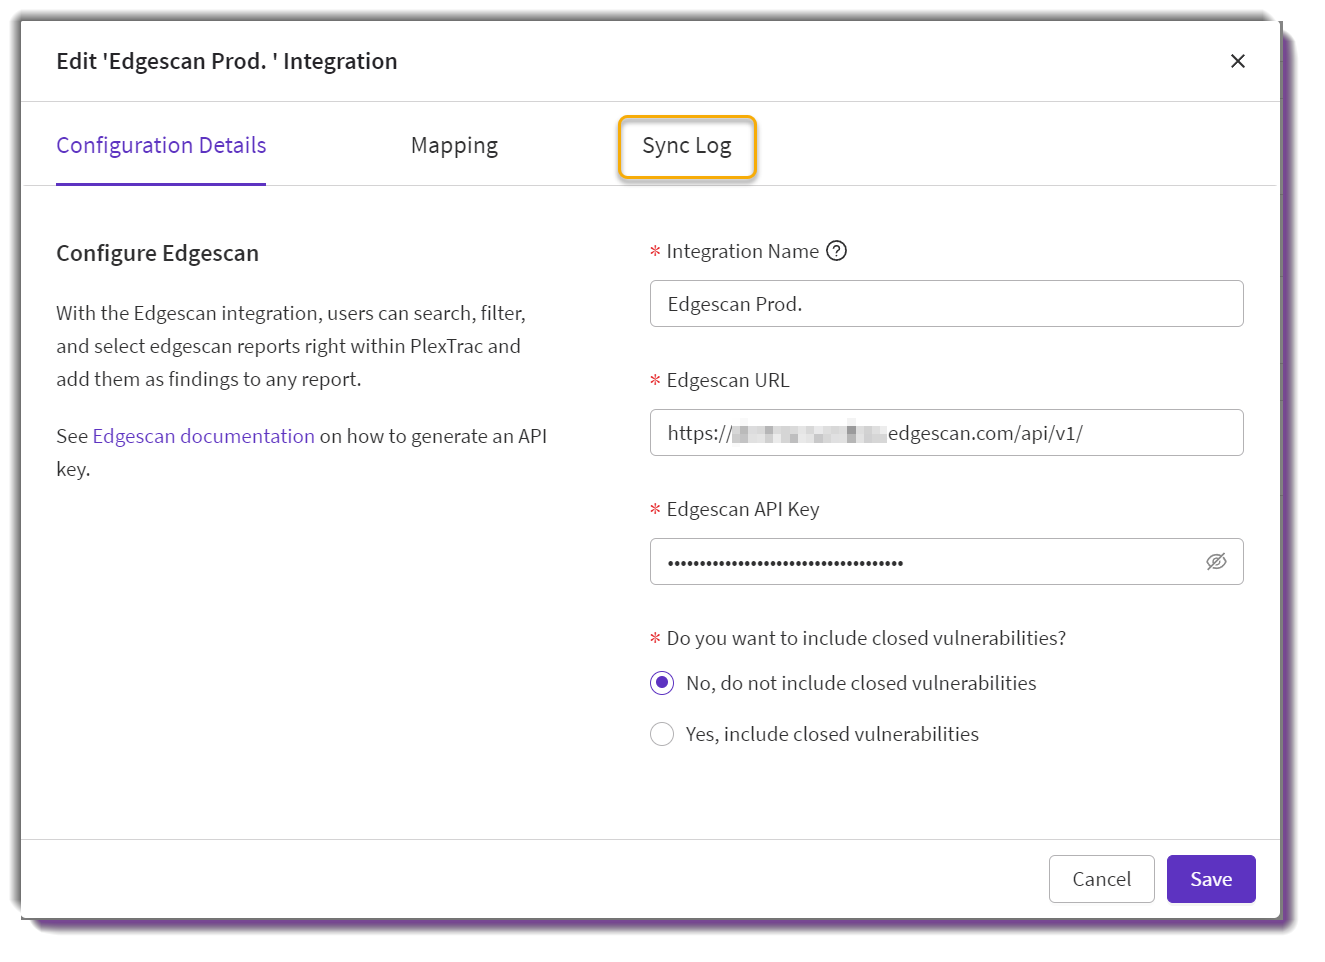Viewport: 1325px width, 962px height.
Task: Click the 'Edgescan API Key' field label
Action: [743, 509]
